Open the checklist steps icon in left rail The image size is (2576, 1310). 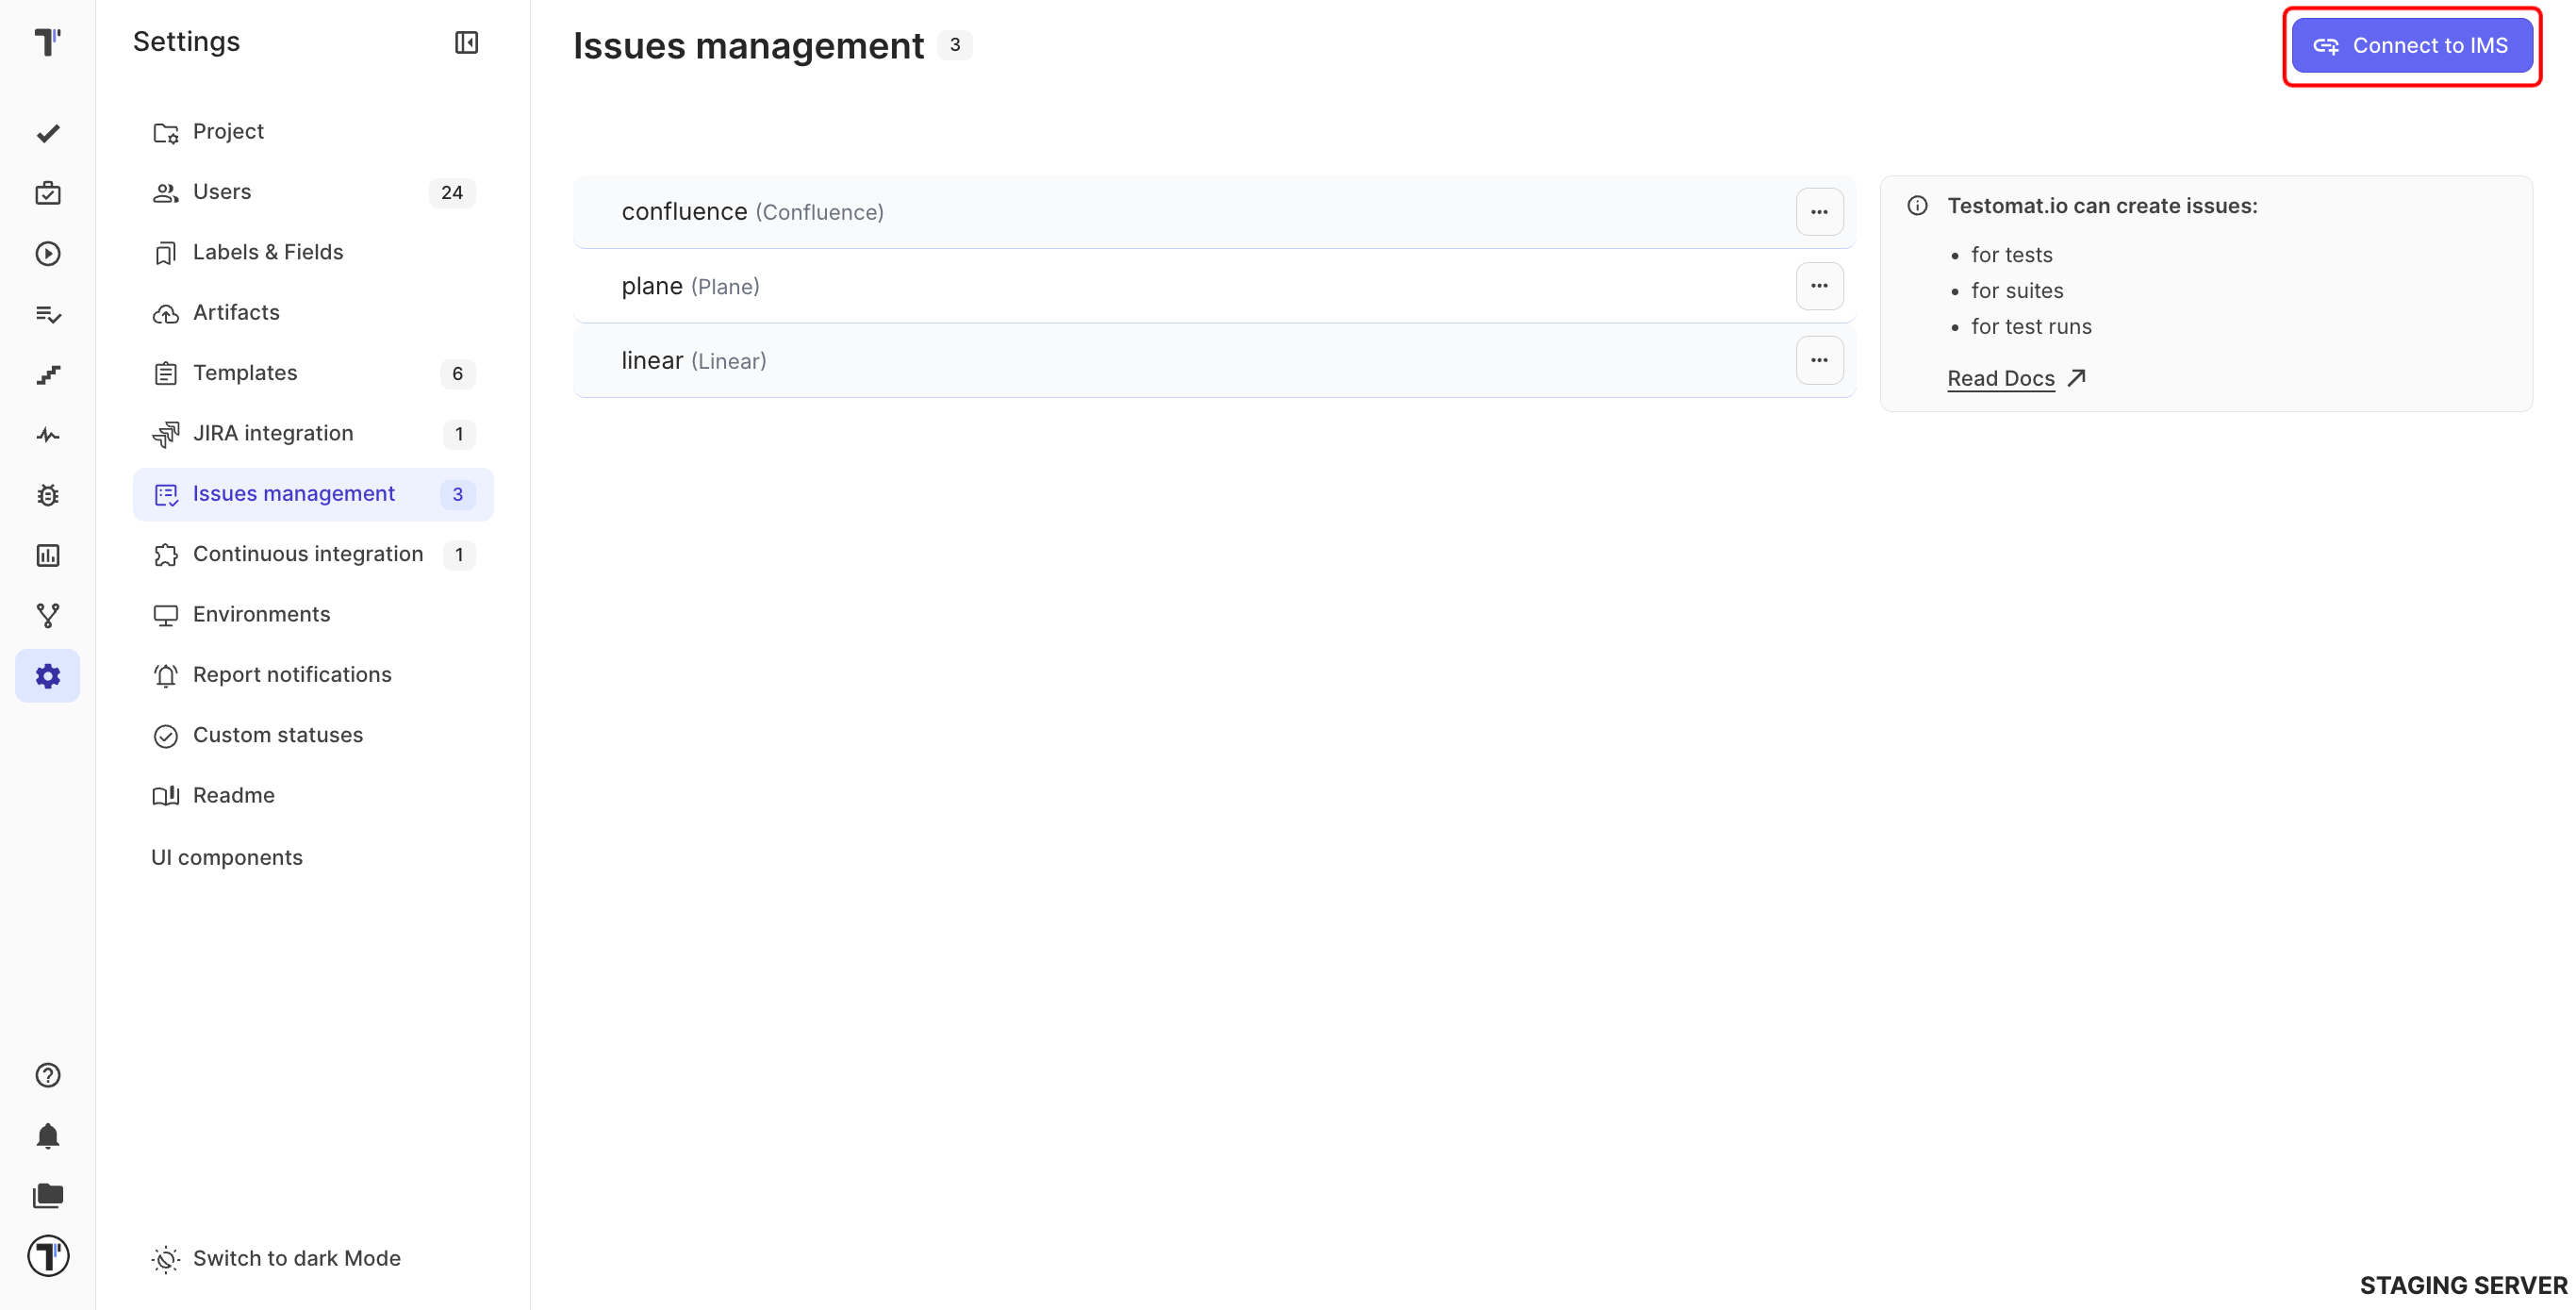[48, 314]
